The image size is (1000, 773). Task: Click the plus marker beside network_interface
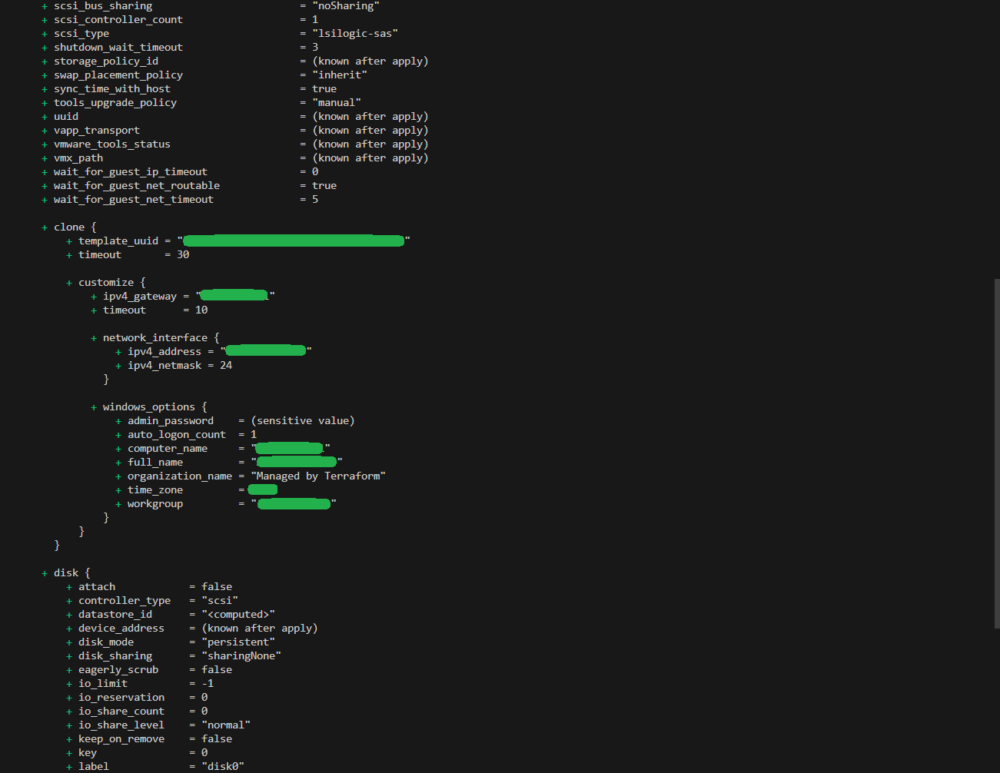tap(93, 337)
